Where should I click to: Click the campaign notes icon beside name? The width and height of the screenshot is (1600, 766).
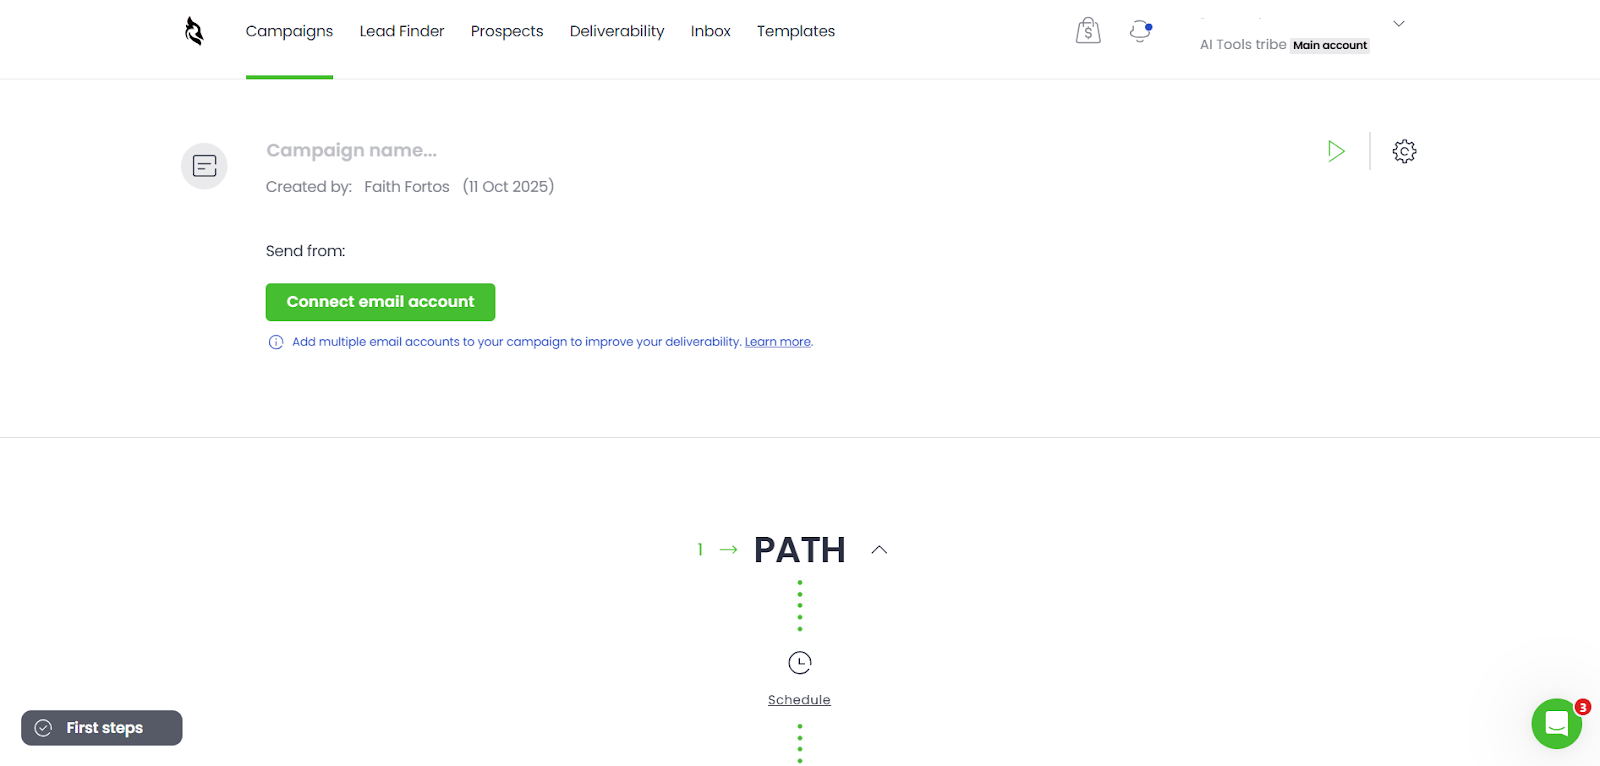click(204, 166)
